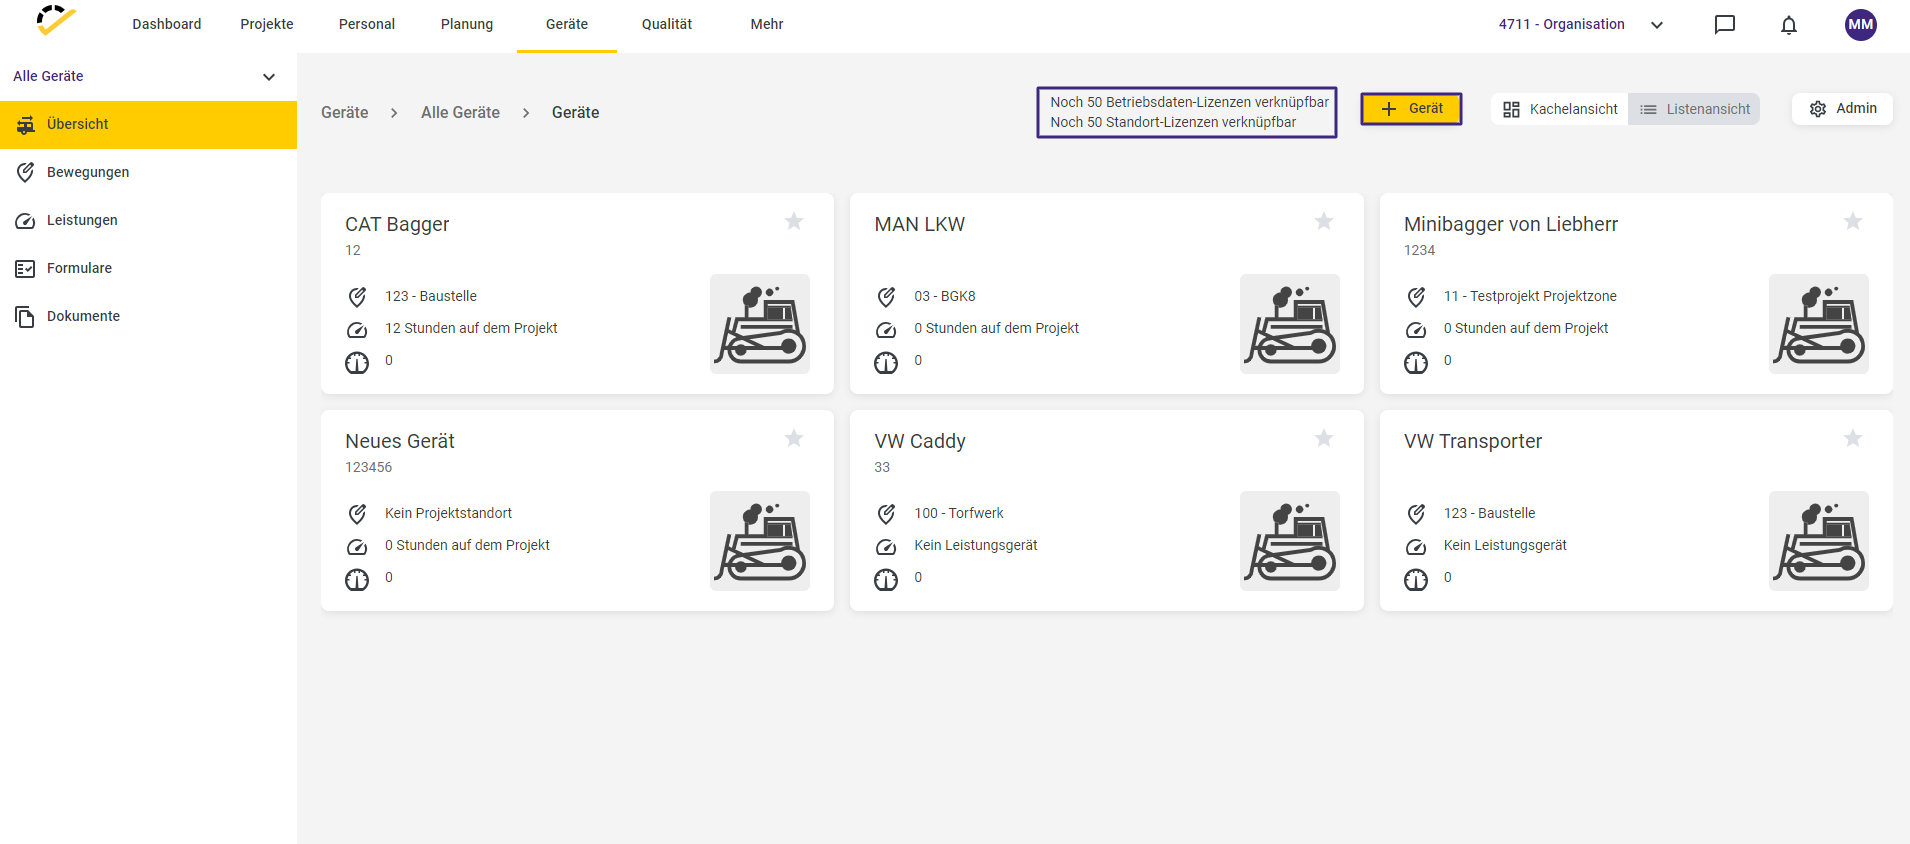Open the Mehr menu
Viewport: 1910px width, 844px height.
tap(767, 25)
